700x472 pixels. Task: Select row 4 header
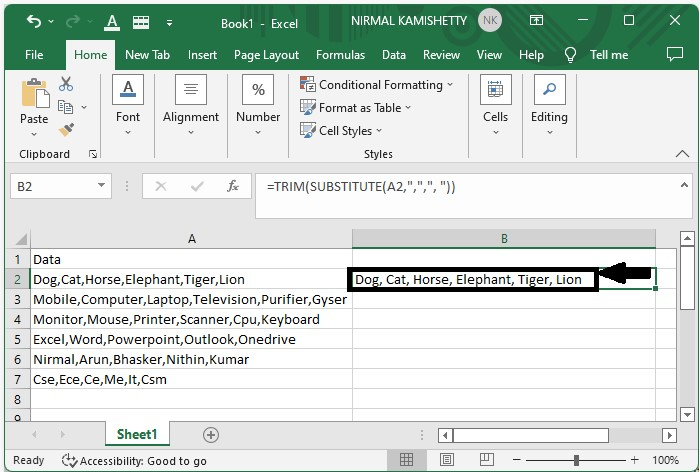17,319
